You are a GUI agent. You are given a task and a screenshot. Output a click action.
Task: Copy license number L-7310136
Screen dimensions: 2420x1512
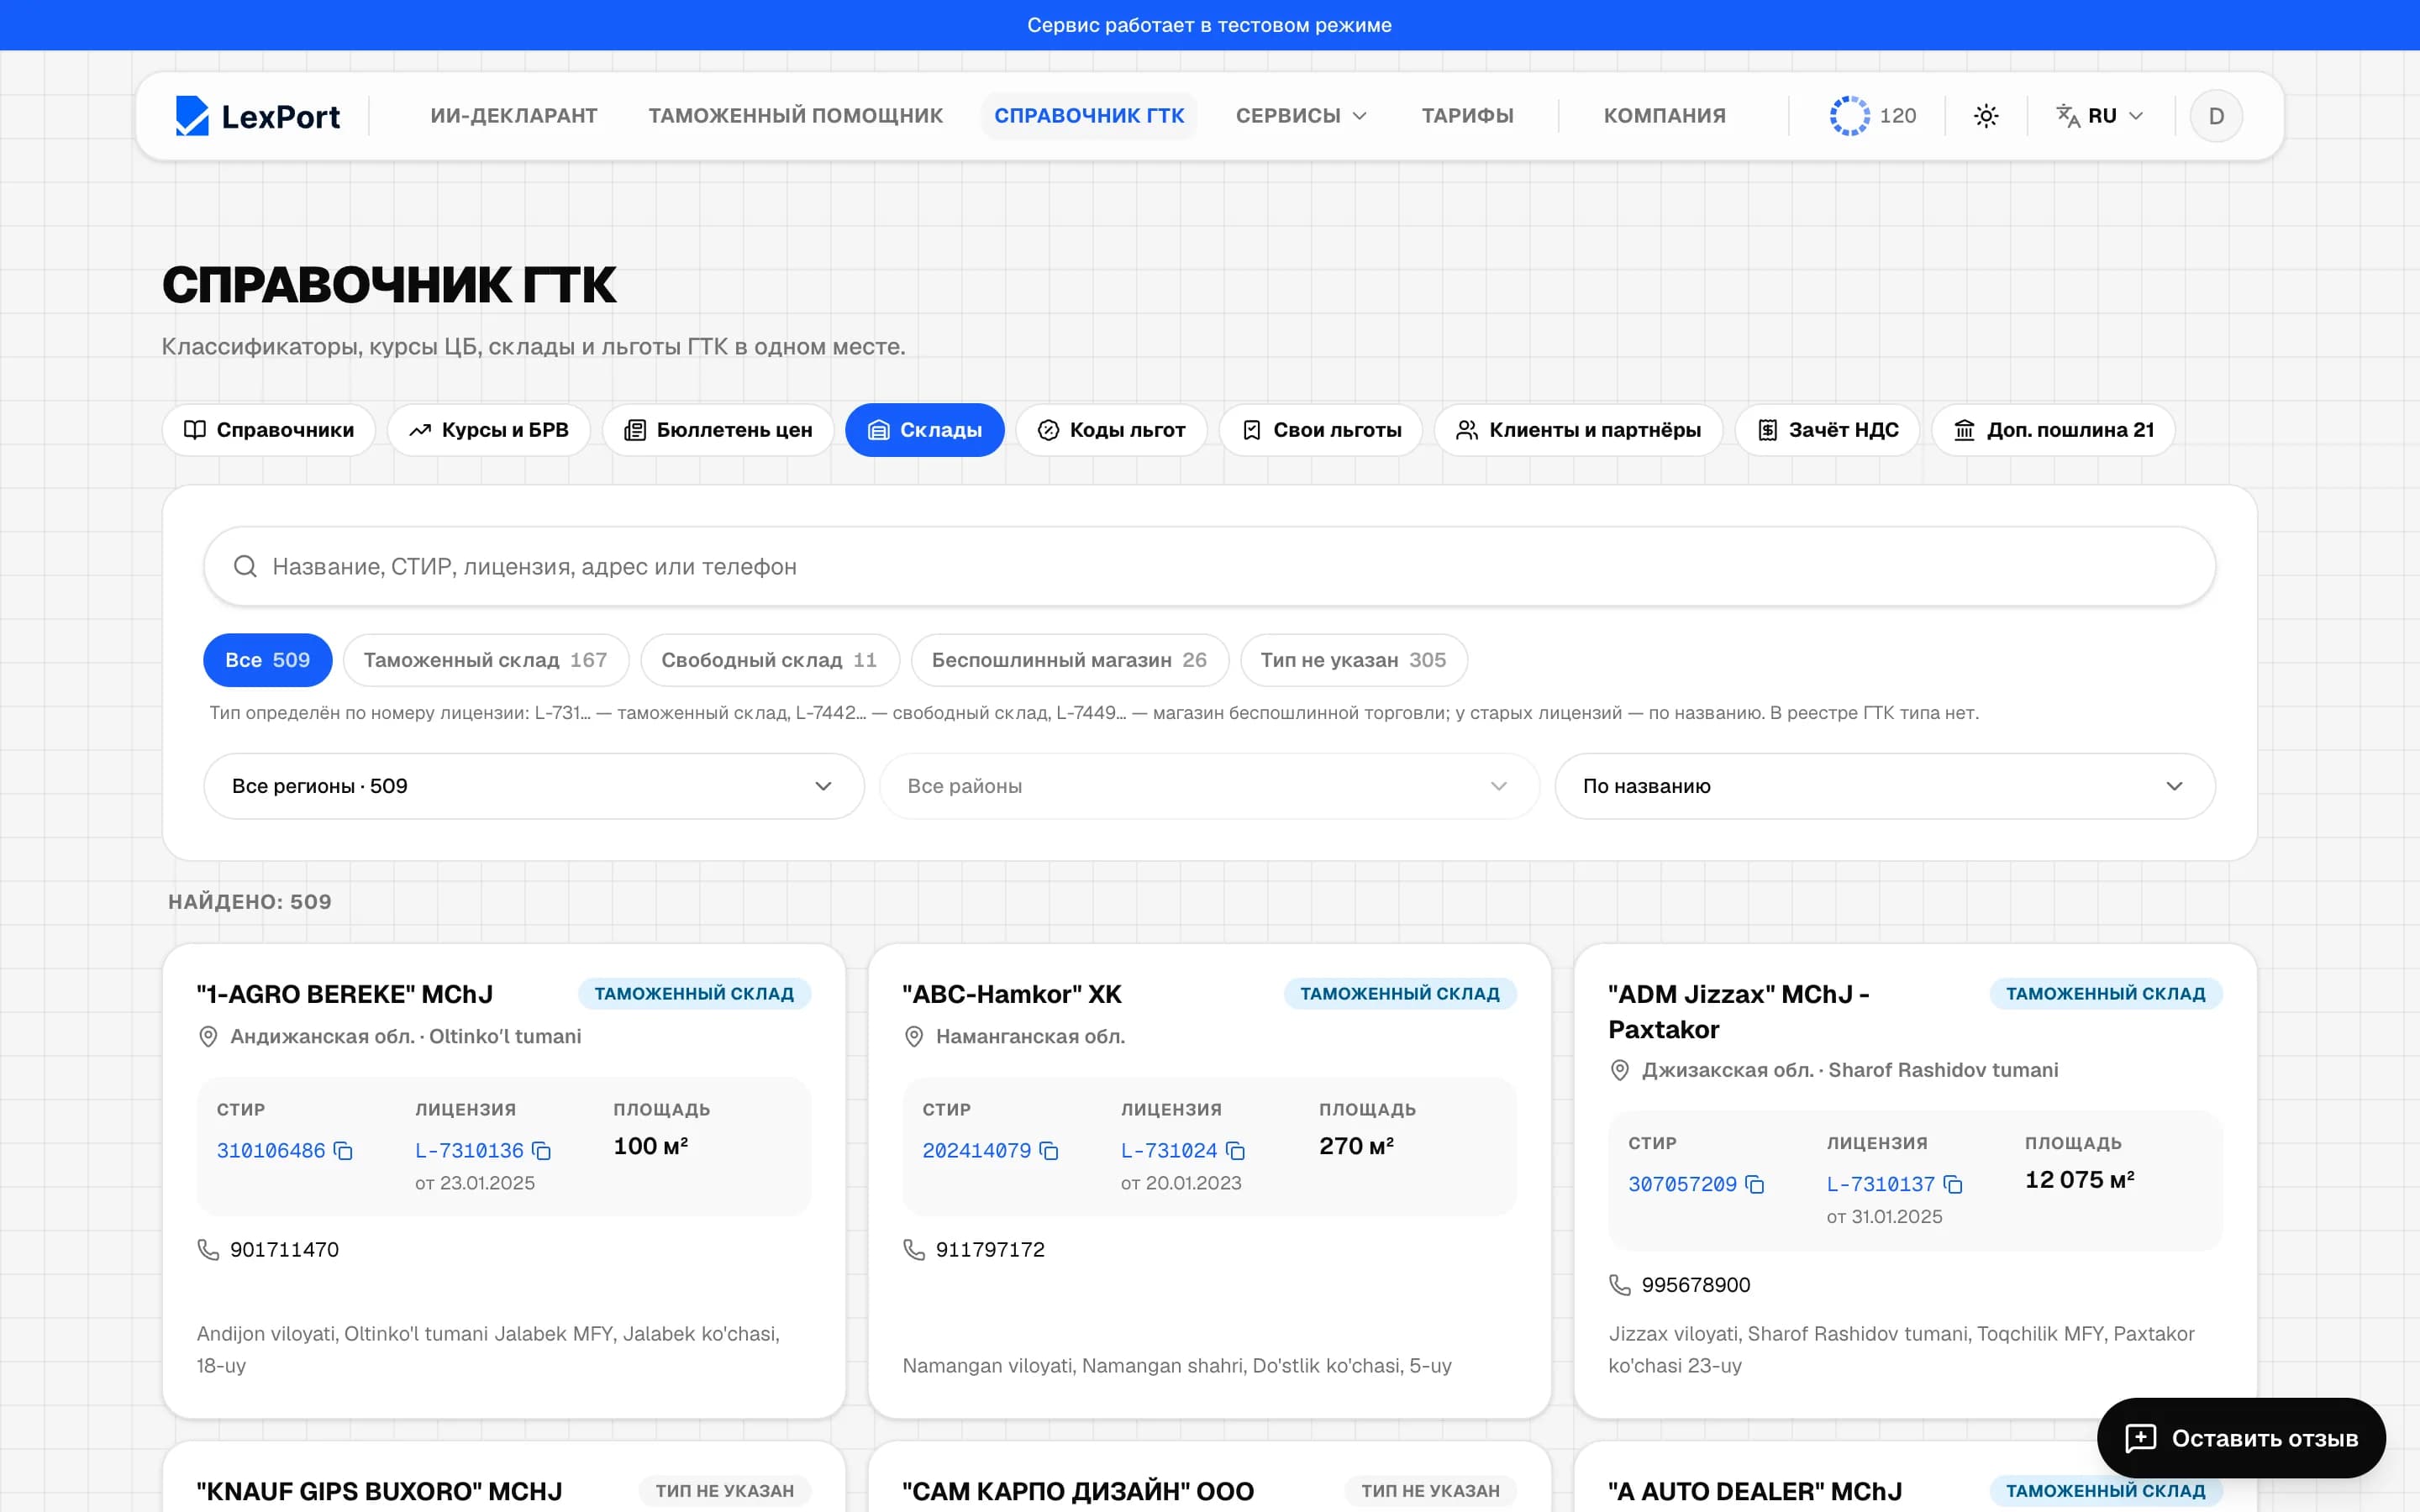(x=542, y=1151)
